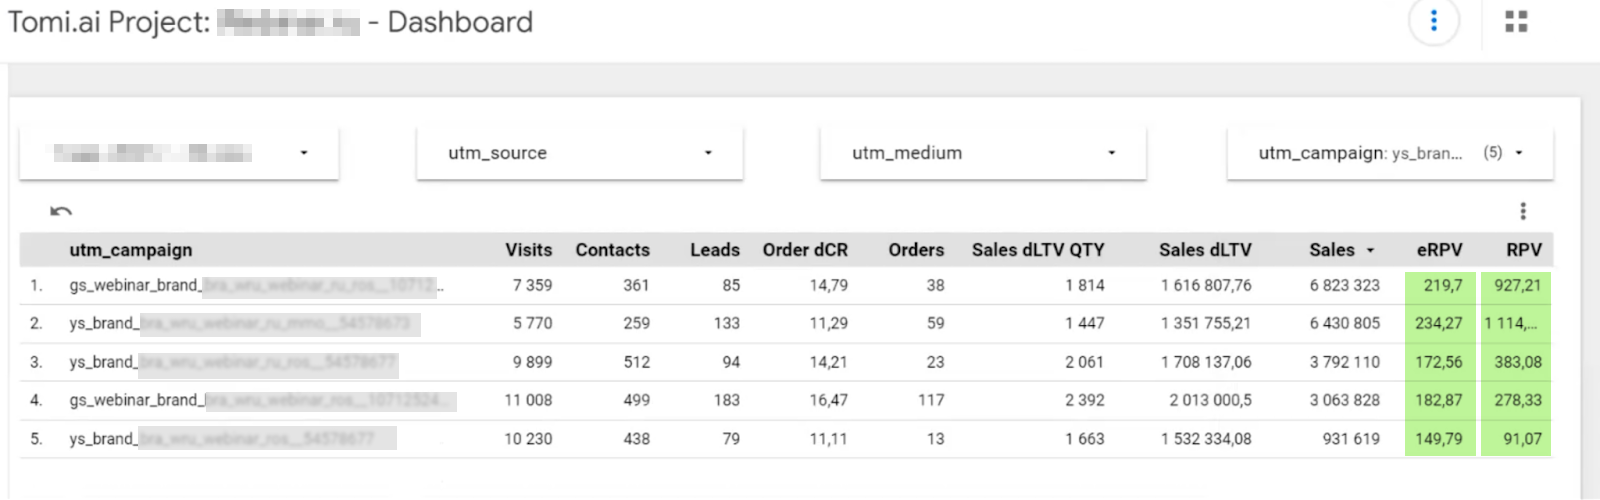Viewport: 1600px width, 500px height.
Task: Open the three-dot options menu in header
Action: (x=1433, y=21)
